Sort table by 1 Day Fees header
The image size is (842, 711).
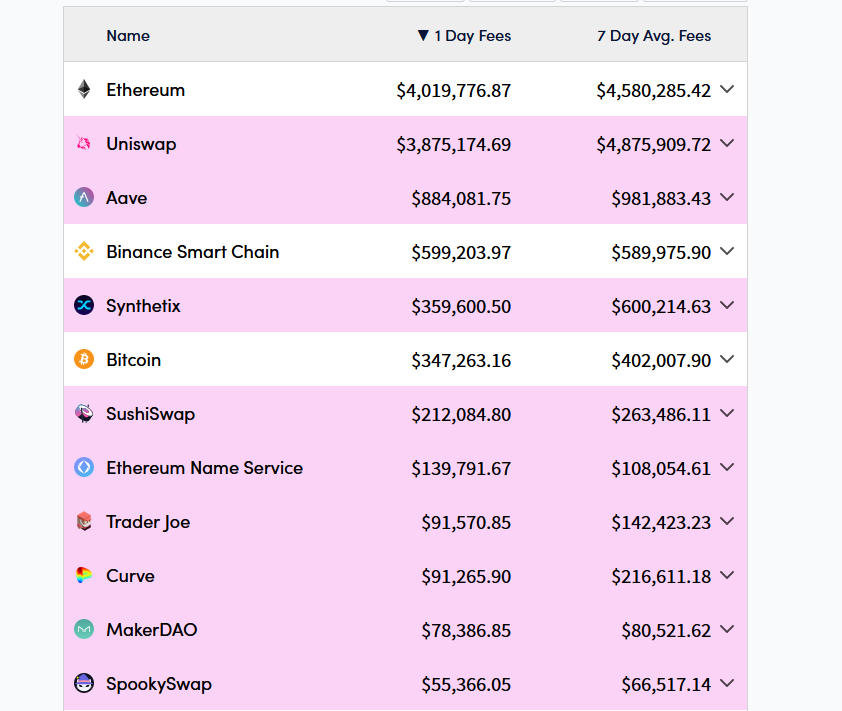[464, 36]
